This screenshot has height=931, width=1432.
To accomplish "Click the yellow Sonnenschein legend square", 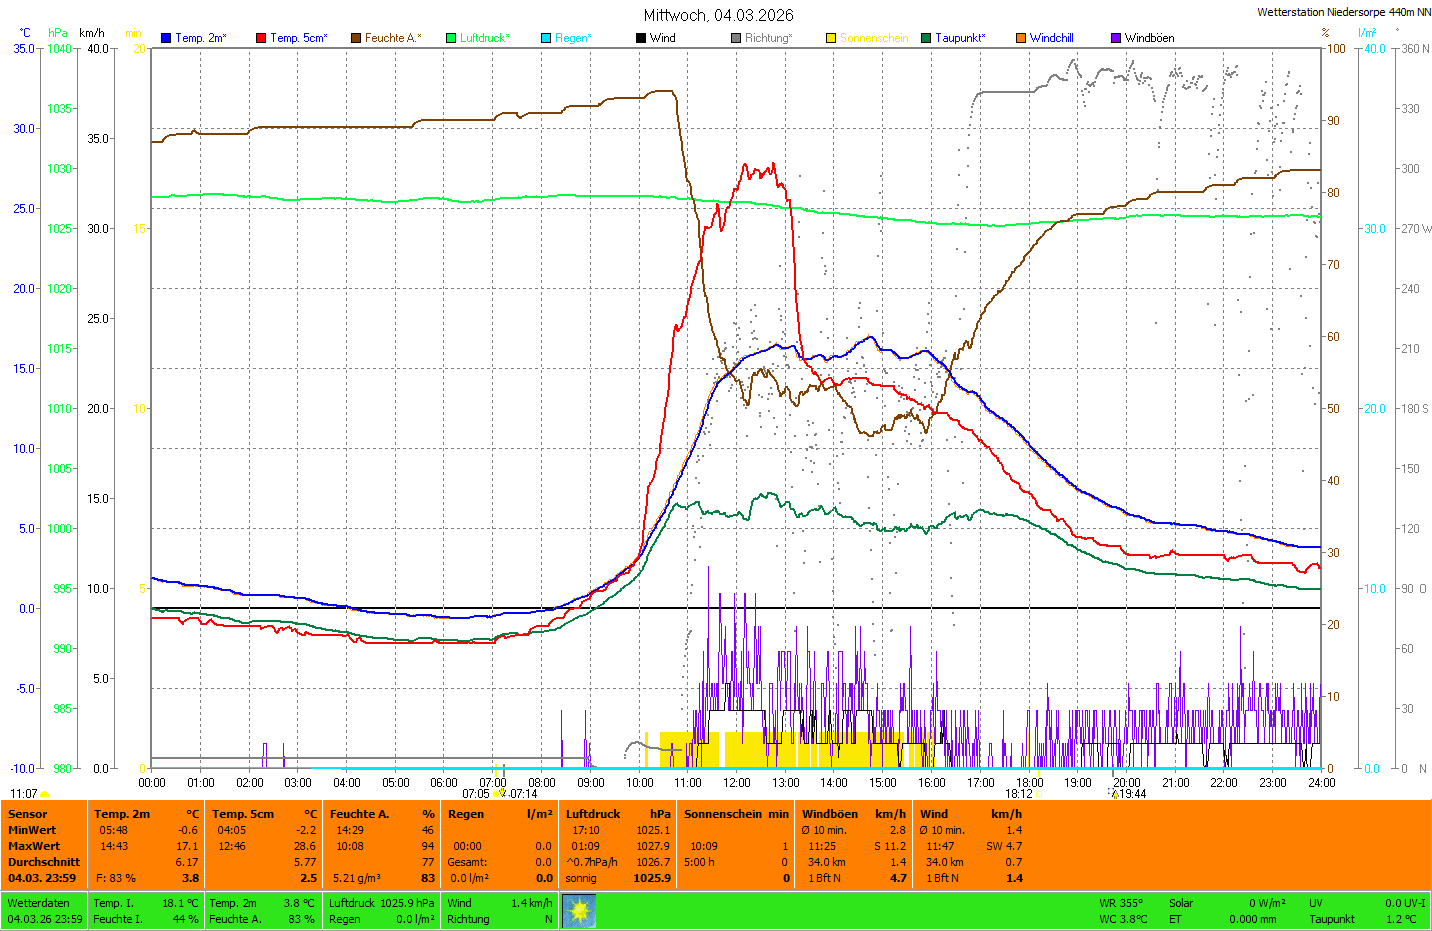I will [831, 38].
